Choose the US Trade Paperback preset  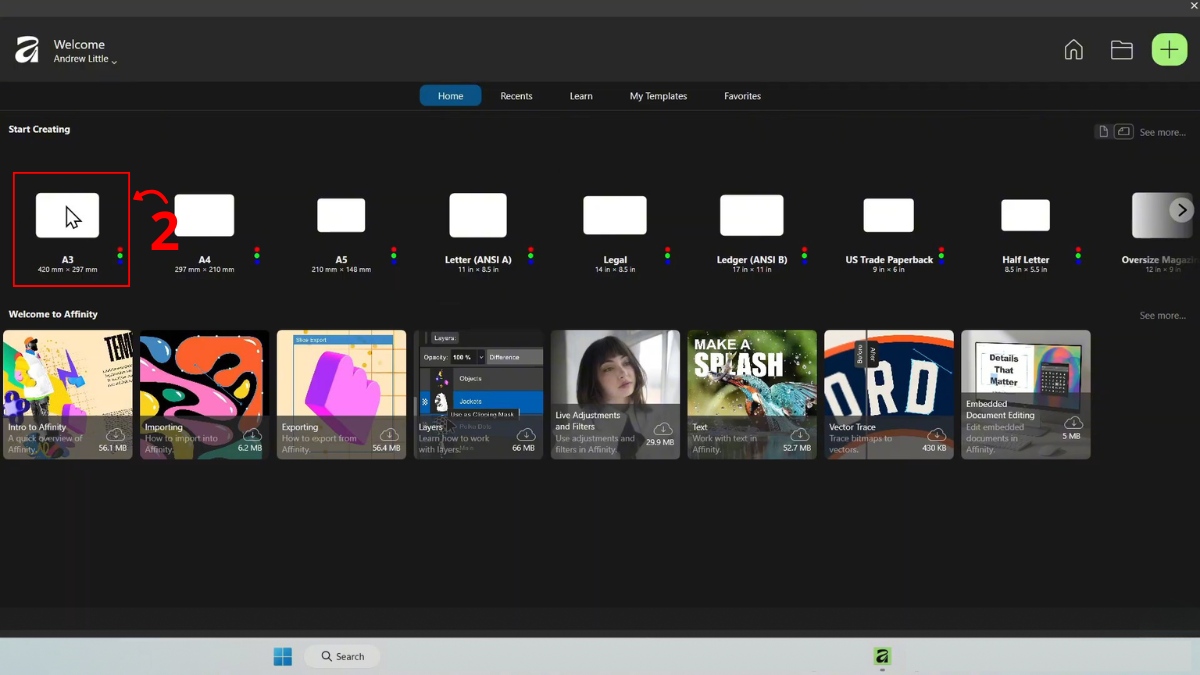coord(889,215)
